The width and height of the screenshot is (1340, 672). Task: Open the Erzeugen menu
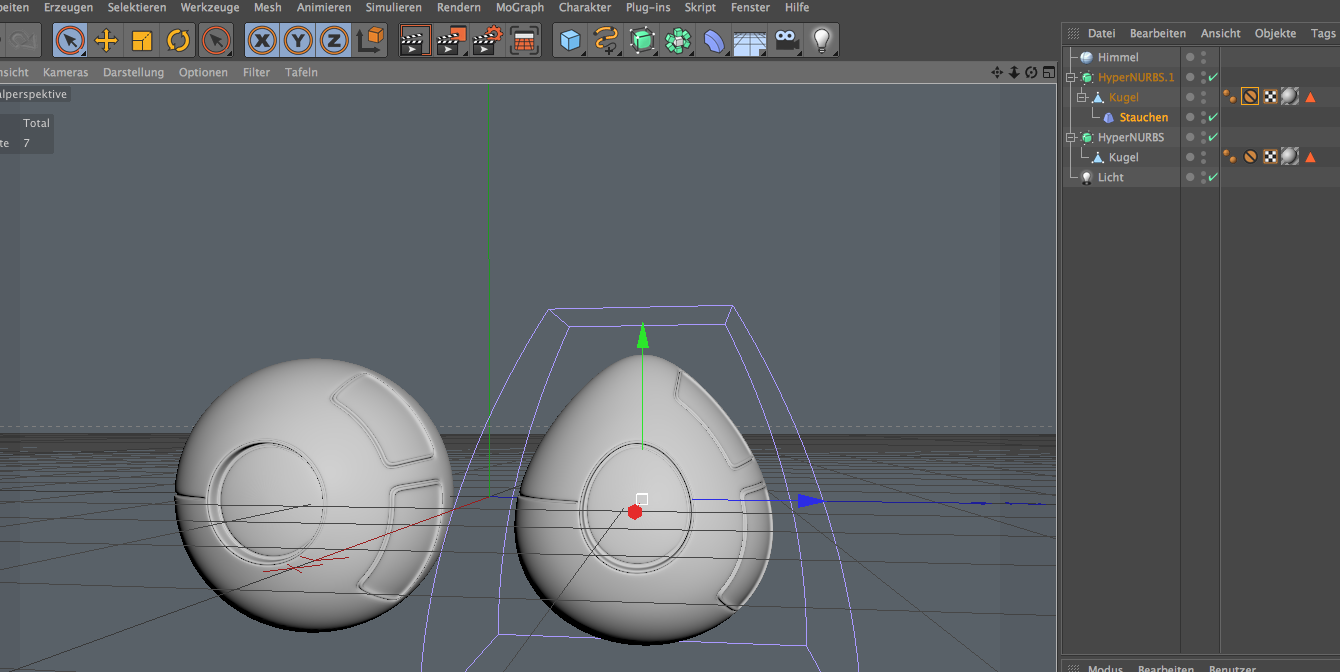(68, 7)
